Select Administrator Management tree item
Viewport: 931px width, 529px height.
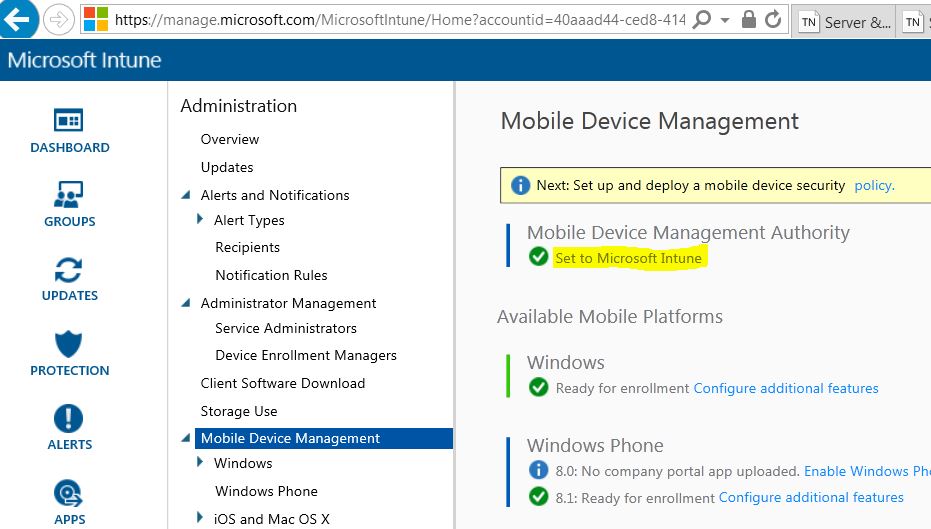289,303
